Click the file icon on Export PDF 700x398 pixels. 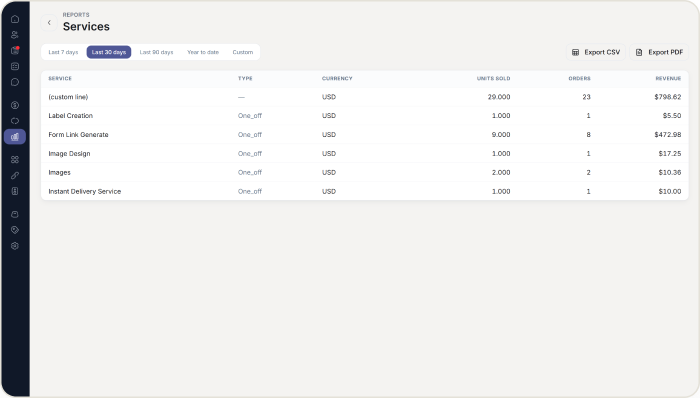tap(639, 52)
